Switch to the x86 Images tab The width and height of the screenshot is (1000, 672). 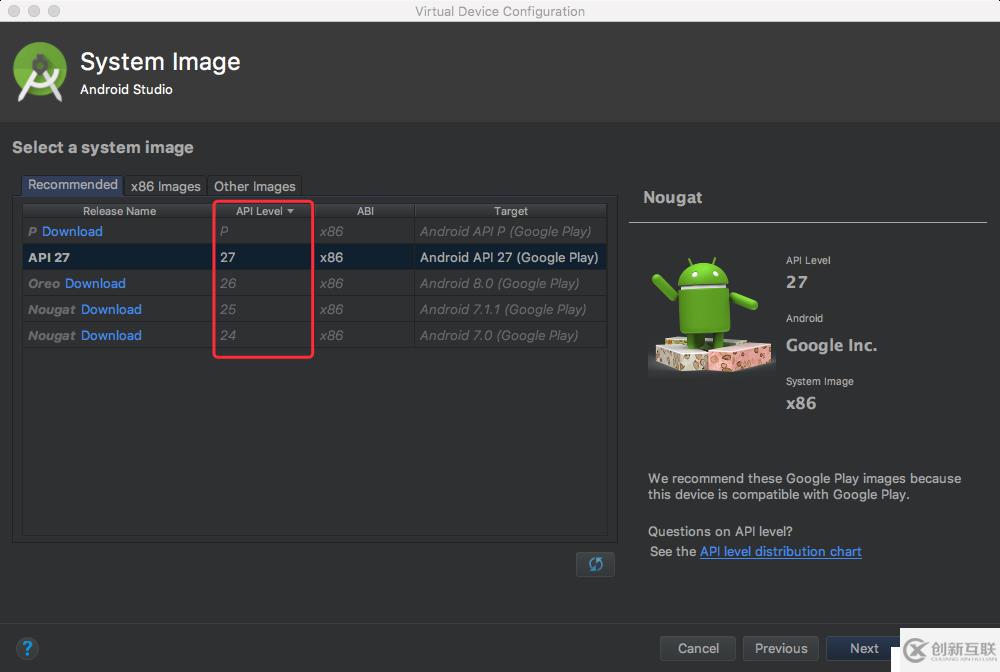tap(165, 186)
